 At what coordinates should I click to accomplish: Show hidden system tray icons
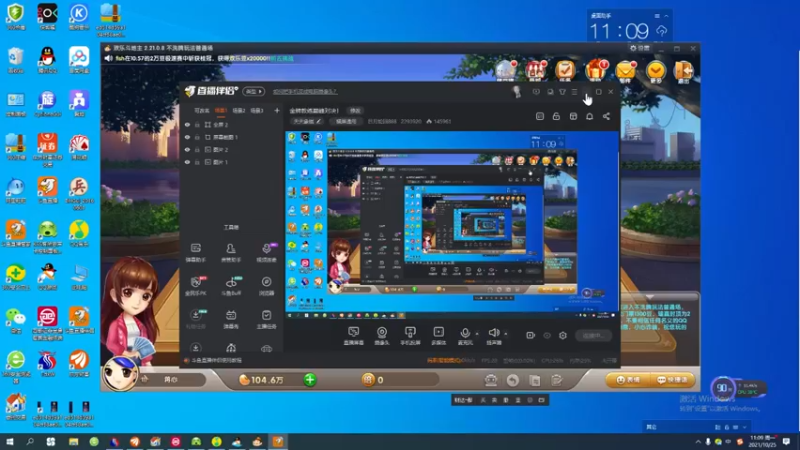[698, 441]
